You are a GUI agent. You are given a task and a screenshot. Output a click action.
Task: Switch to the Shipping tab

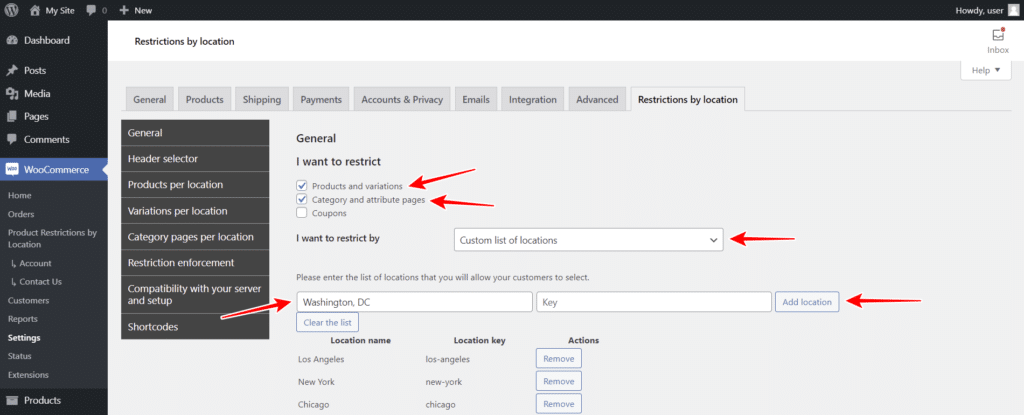coord(264,99)
